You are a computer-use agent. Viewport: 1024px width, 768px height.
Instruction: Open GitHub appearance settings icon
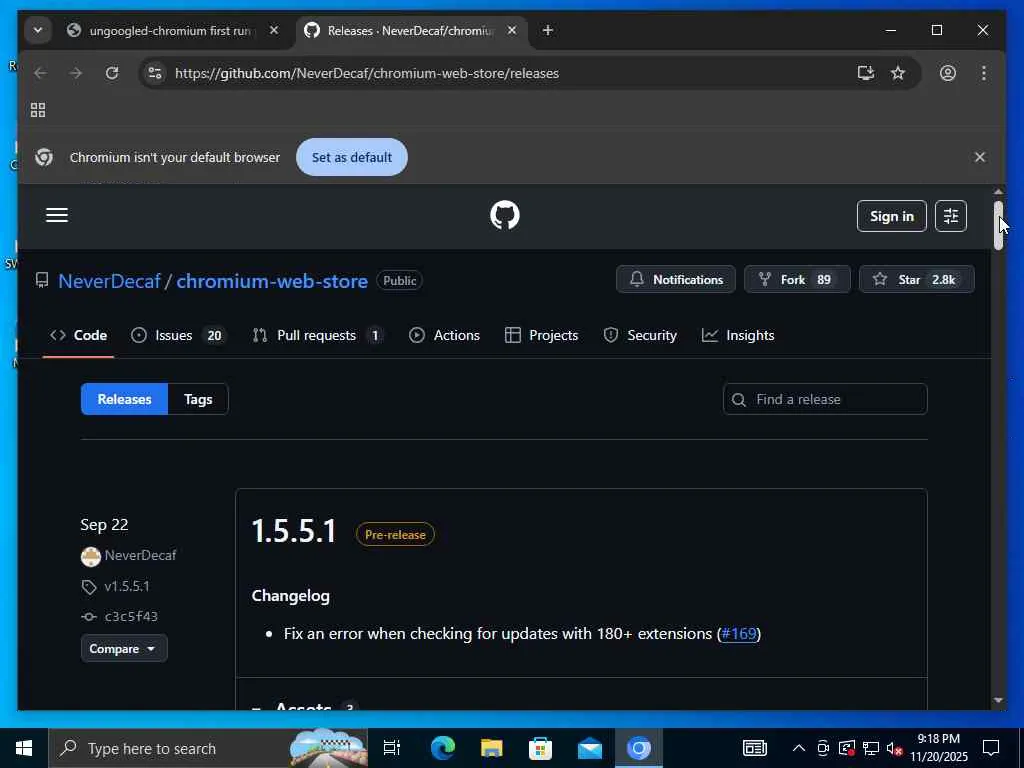point(951,216)
